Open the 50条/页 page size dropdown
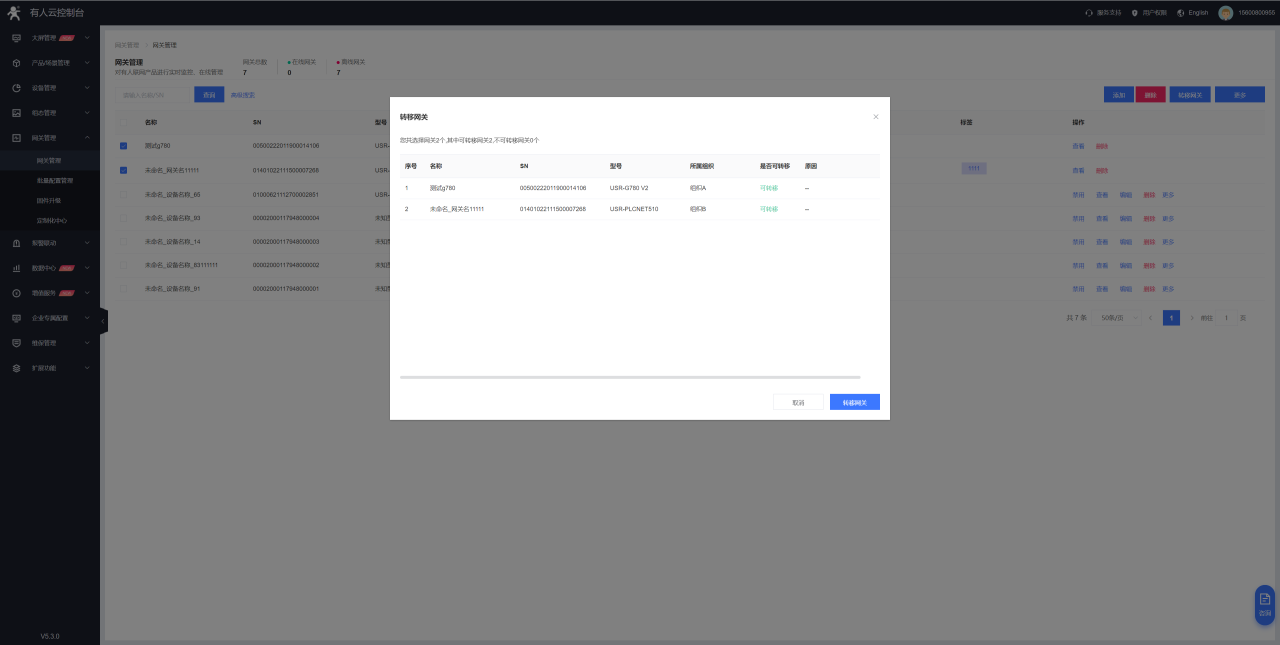This screenshot has width=1280, height=645. [1112, 318]
